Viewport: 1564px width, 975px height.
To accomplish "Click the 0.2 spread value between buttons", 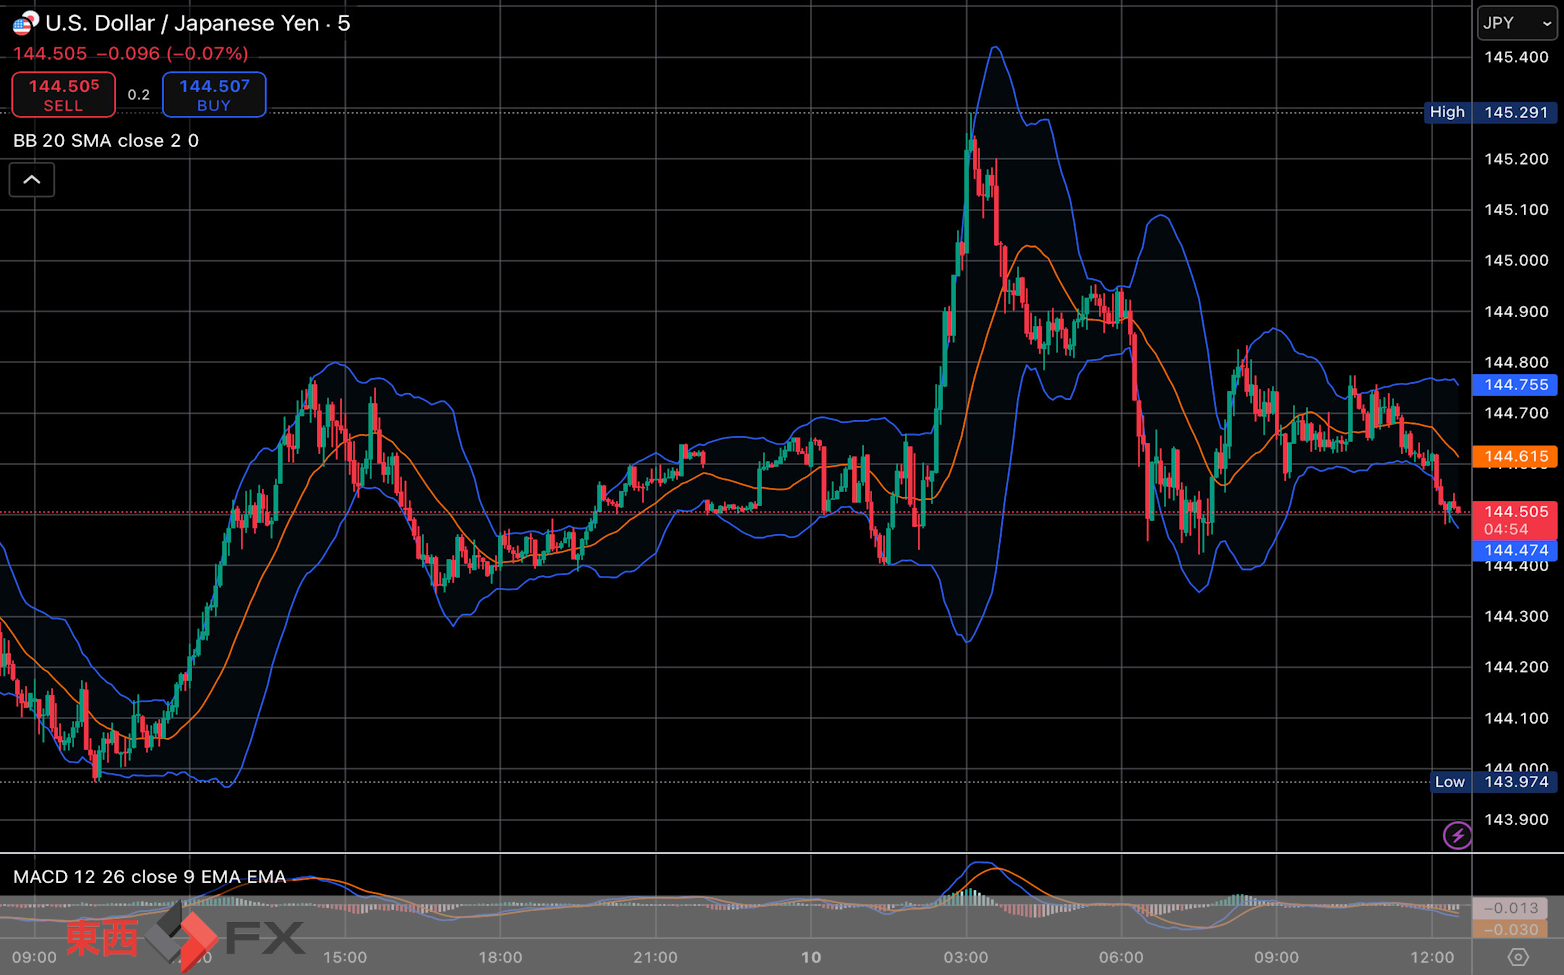I will point(139,95).
